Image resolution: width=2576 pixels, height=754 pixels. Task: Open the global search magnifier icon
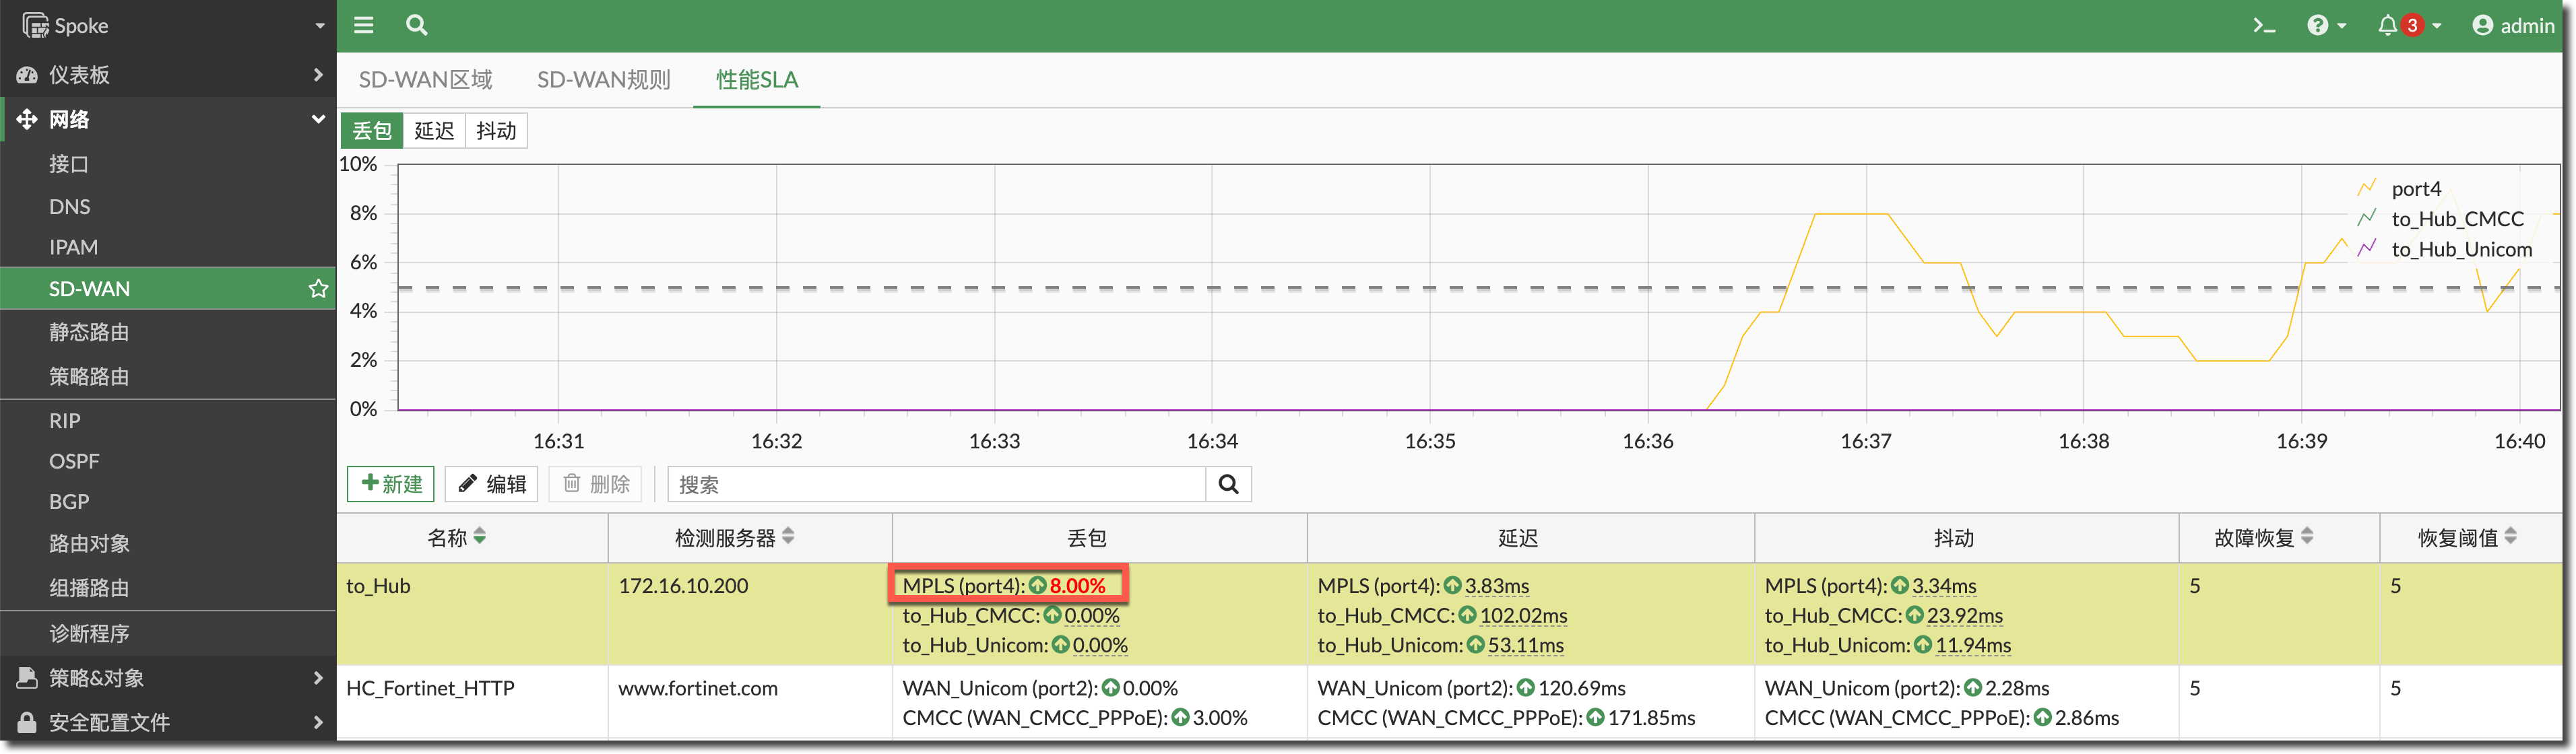(417, 25)
